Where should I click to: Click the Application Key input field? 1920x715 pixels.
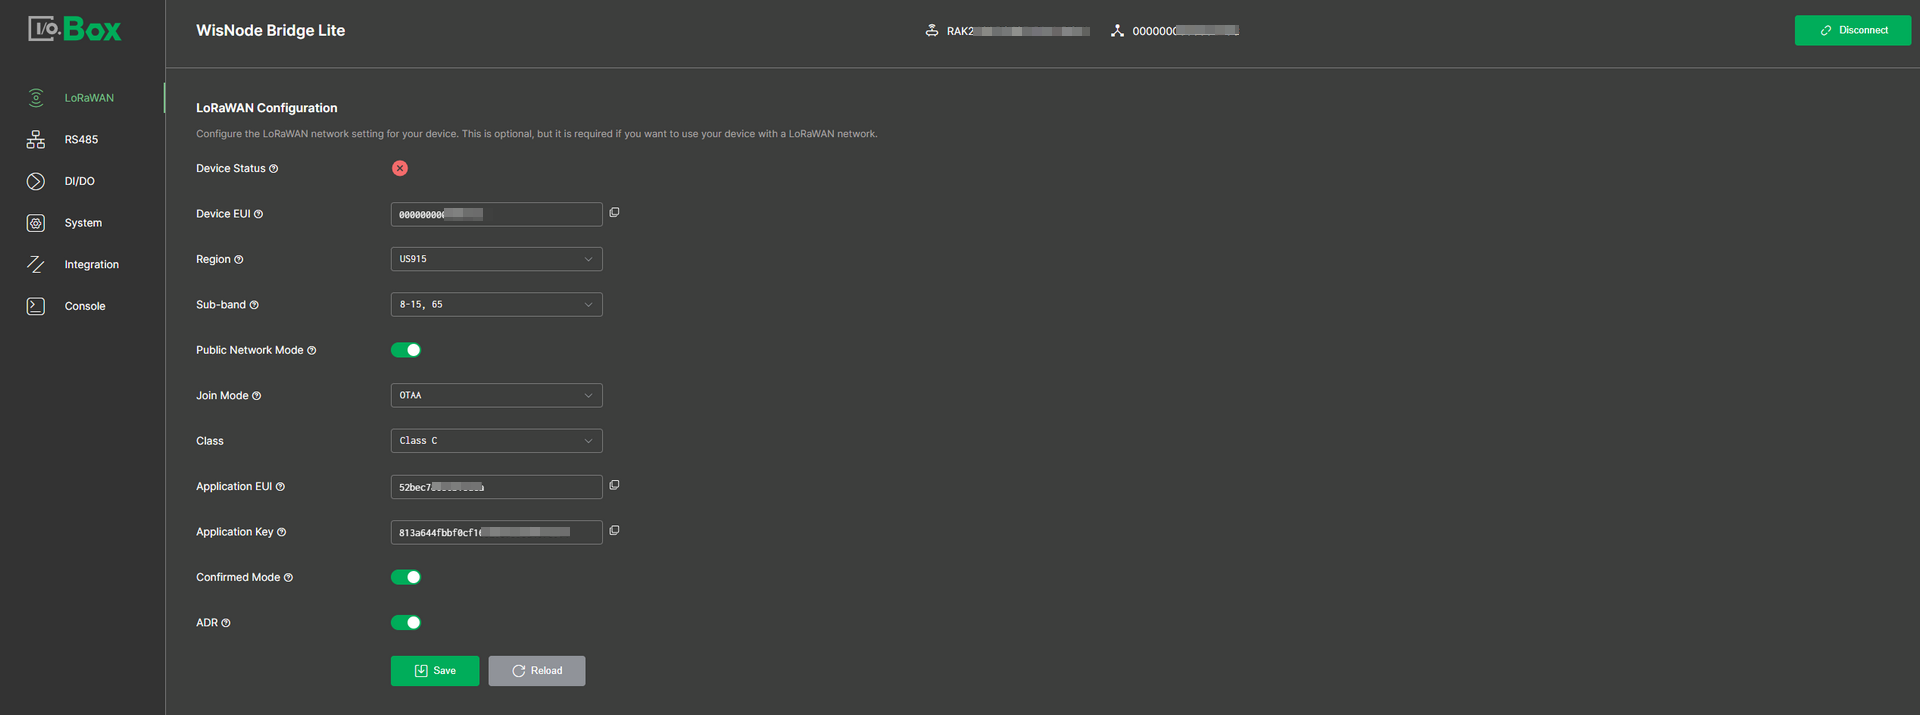(496, 532)
